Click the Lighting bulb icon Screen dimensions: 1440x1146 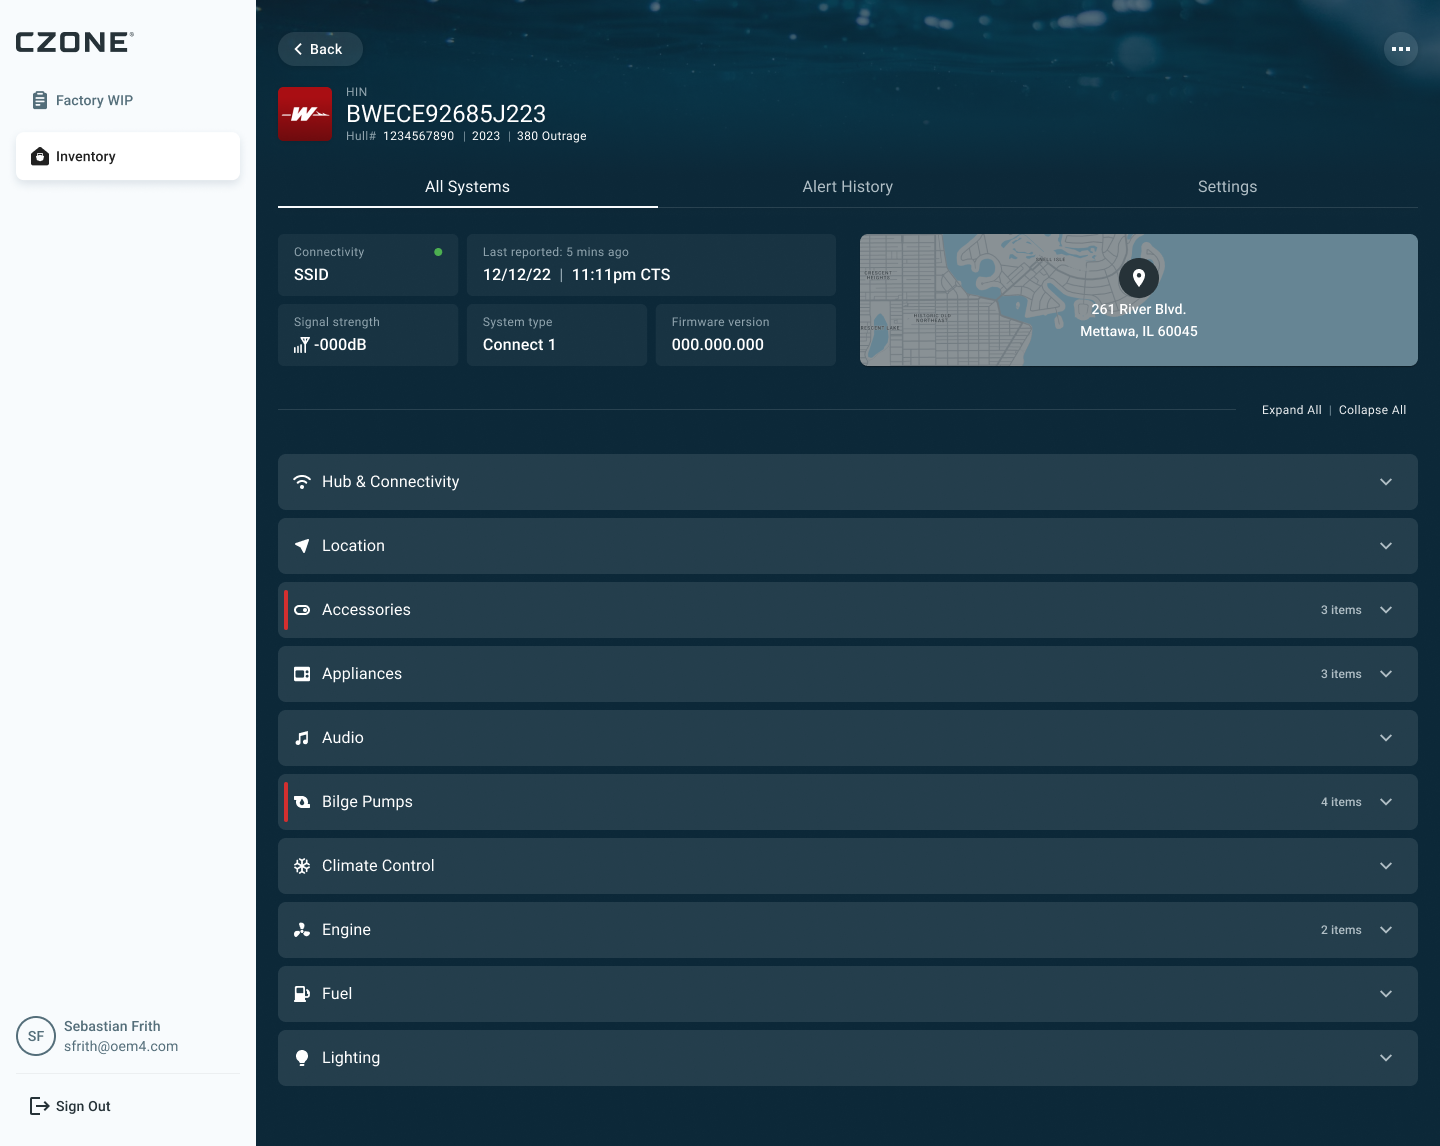pyautogui.click(x=302, y=1058)
